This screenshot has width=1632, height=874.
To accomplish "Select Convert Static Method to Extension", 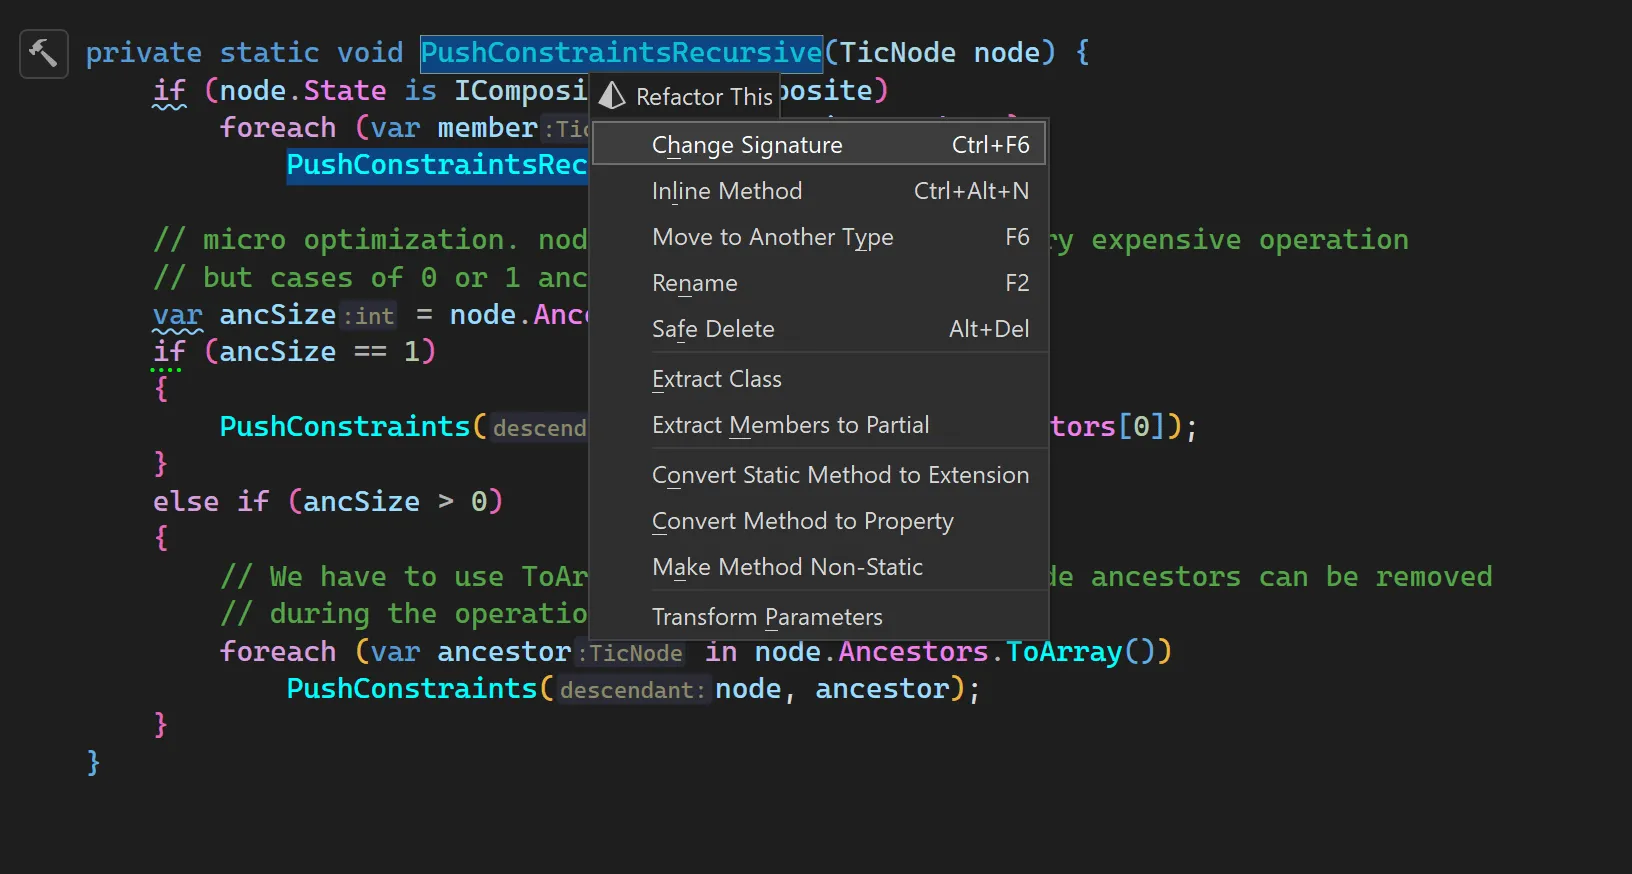I will [819, 474].
